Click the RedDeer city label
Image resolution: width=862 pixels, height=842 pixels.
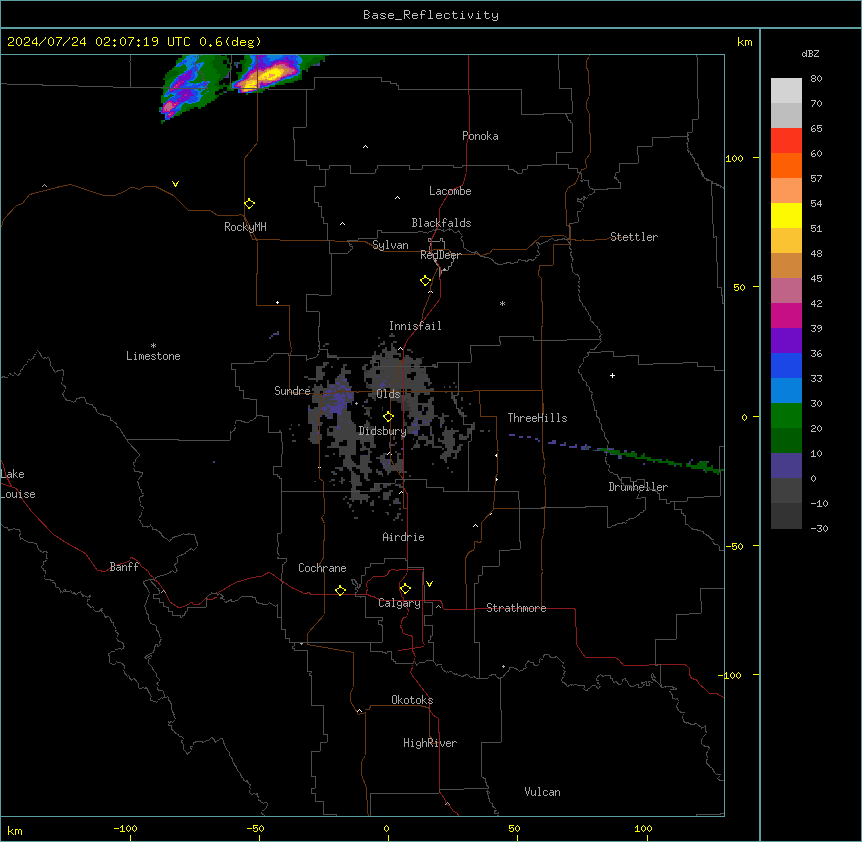click(440, 255)
